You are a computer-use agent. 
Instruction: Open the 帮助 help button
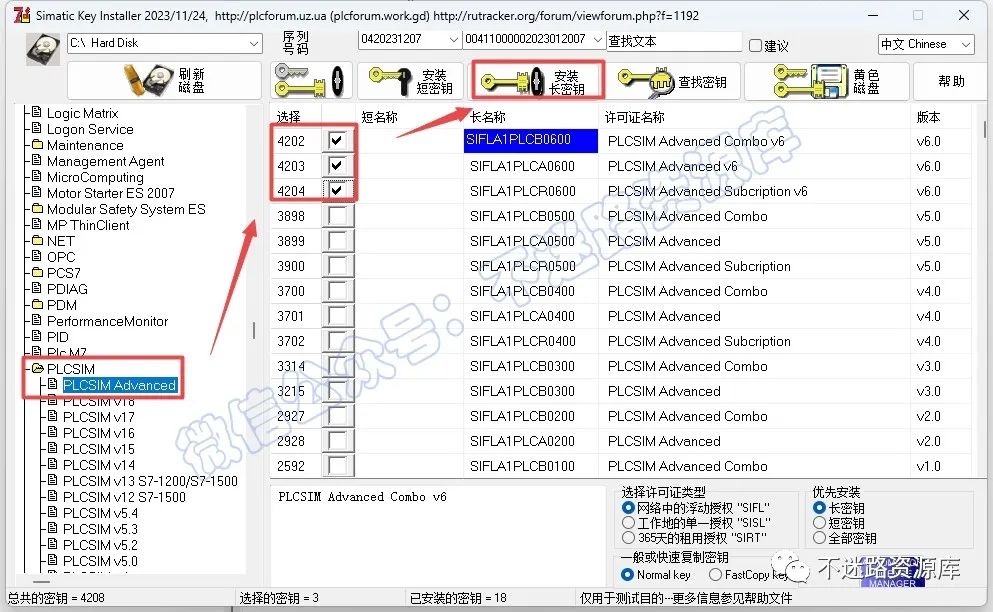(x=951, y=80)
